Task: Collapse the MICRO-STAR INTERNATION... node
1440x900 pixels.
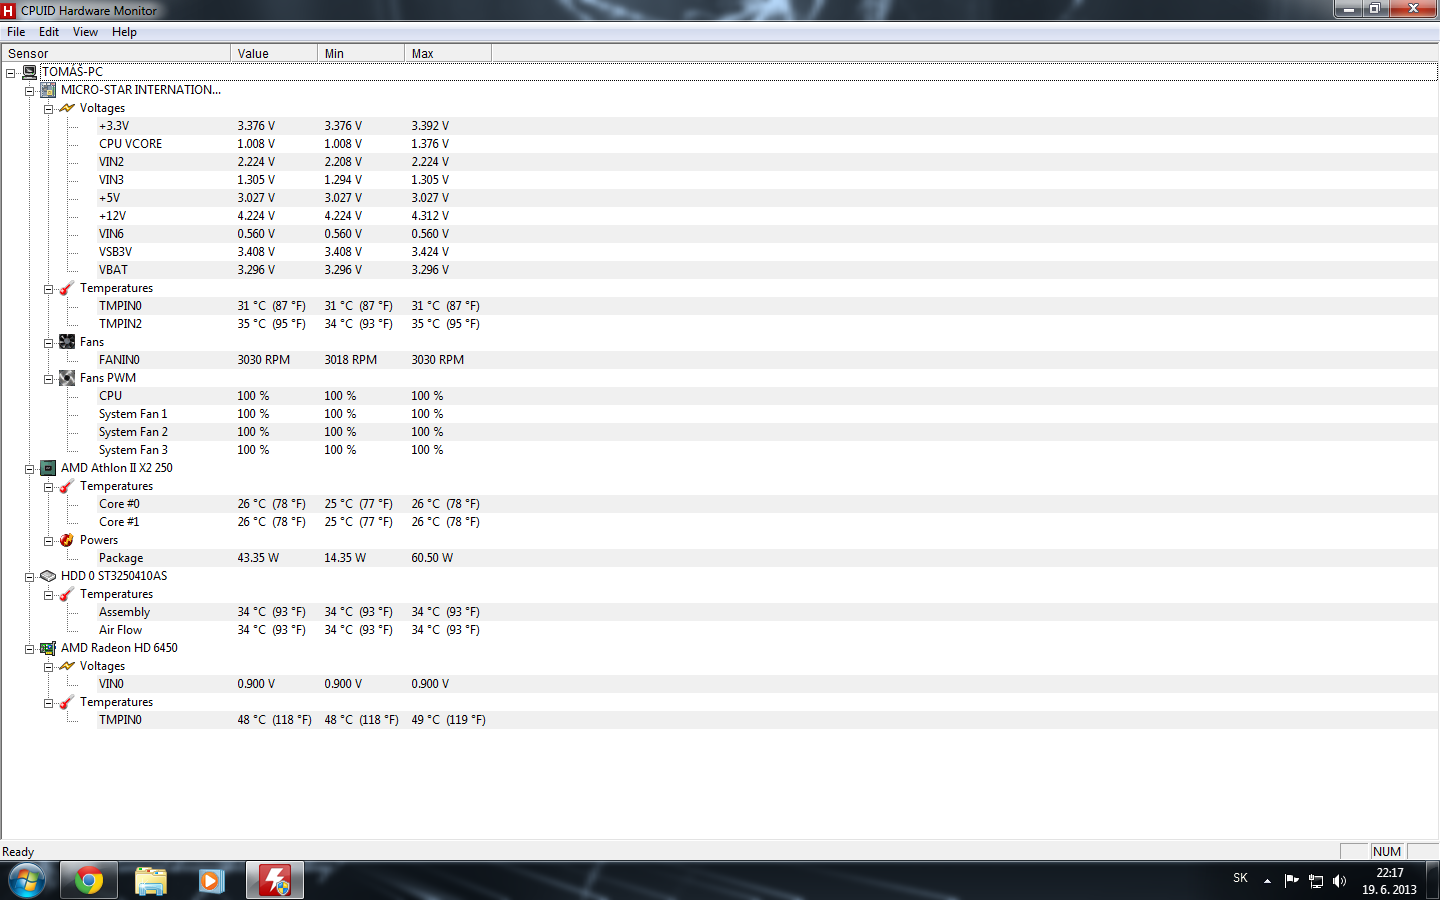Action: click(x=30, y=91)
